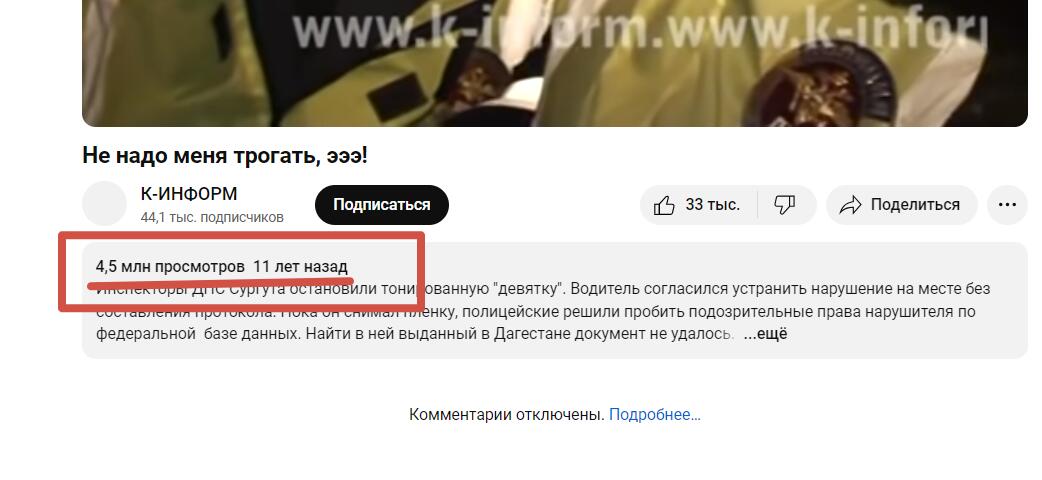
Task: Click the 11 лет назад upload date
Action: tap(300, 267)
